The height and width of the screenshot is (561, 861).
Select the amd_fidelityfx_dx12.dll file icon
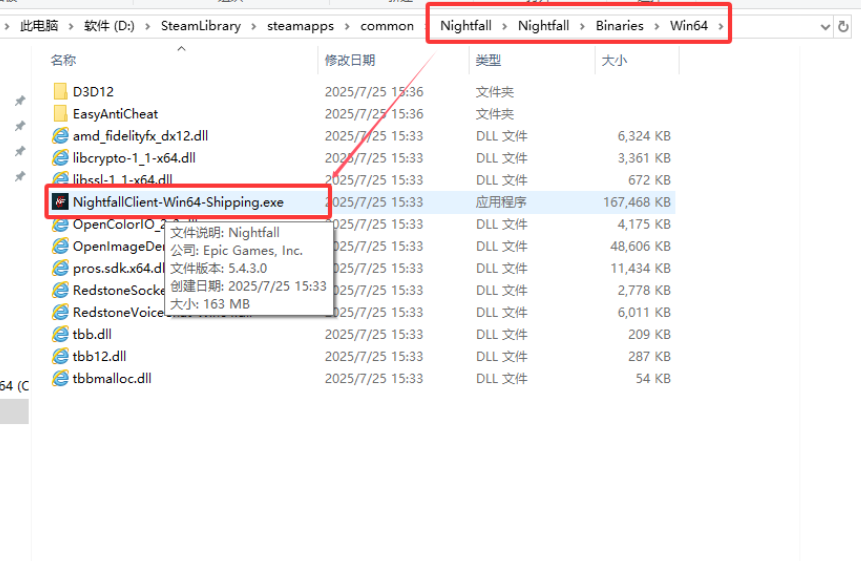tap(60, 136)
